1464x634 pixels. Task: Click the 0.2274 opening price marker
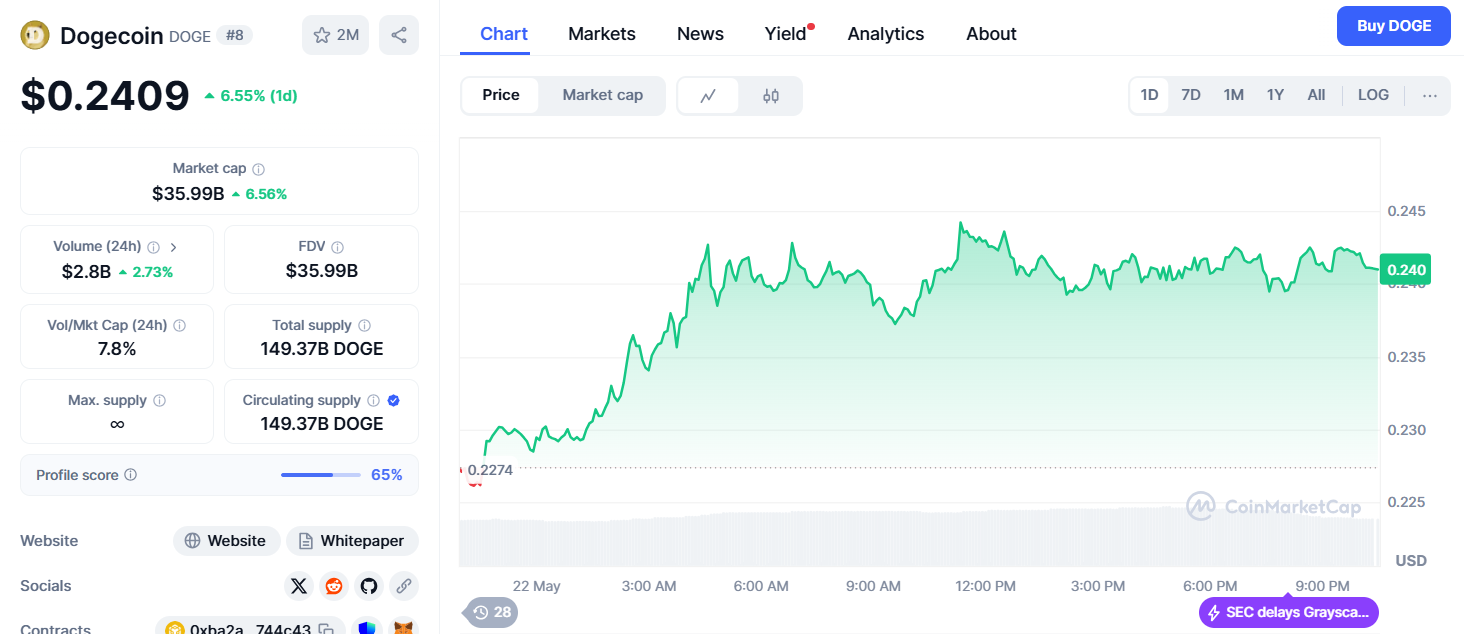tap(490, 469)
